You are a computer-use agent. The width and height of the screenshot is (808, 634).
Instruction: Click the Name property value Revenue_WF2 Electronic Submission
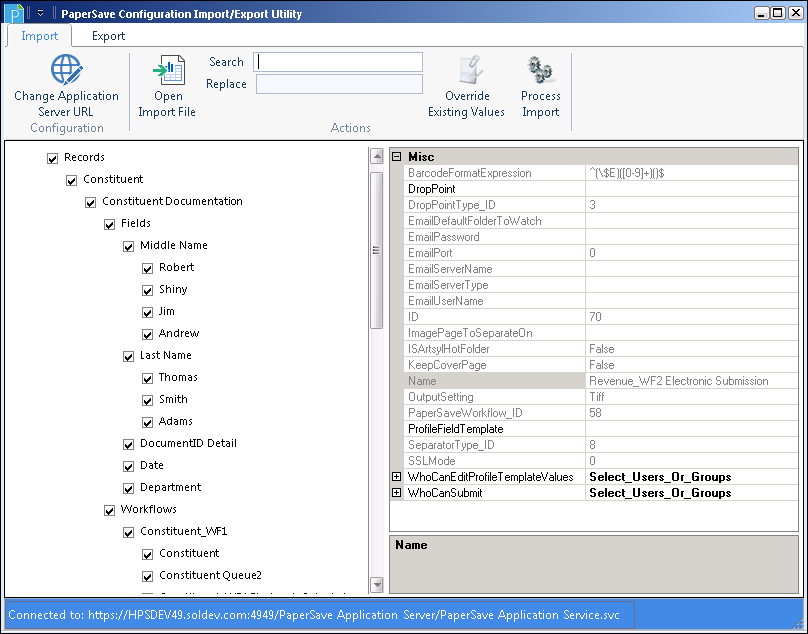tap(679, 380)
